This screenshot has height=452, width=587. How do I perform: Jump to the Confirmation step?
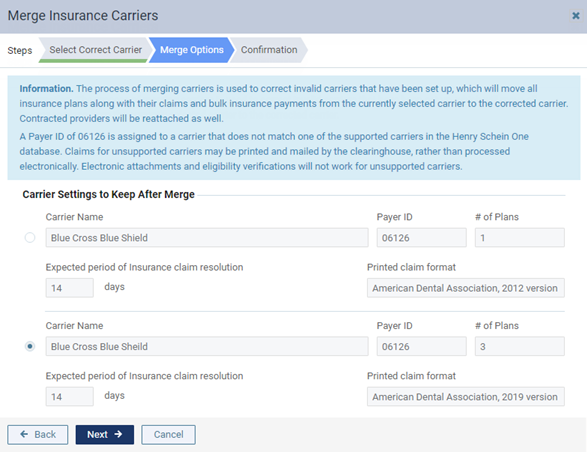click(268, 50)
